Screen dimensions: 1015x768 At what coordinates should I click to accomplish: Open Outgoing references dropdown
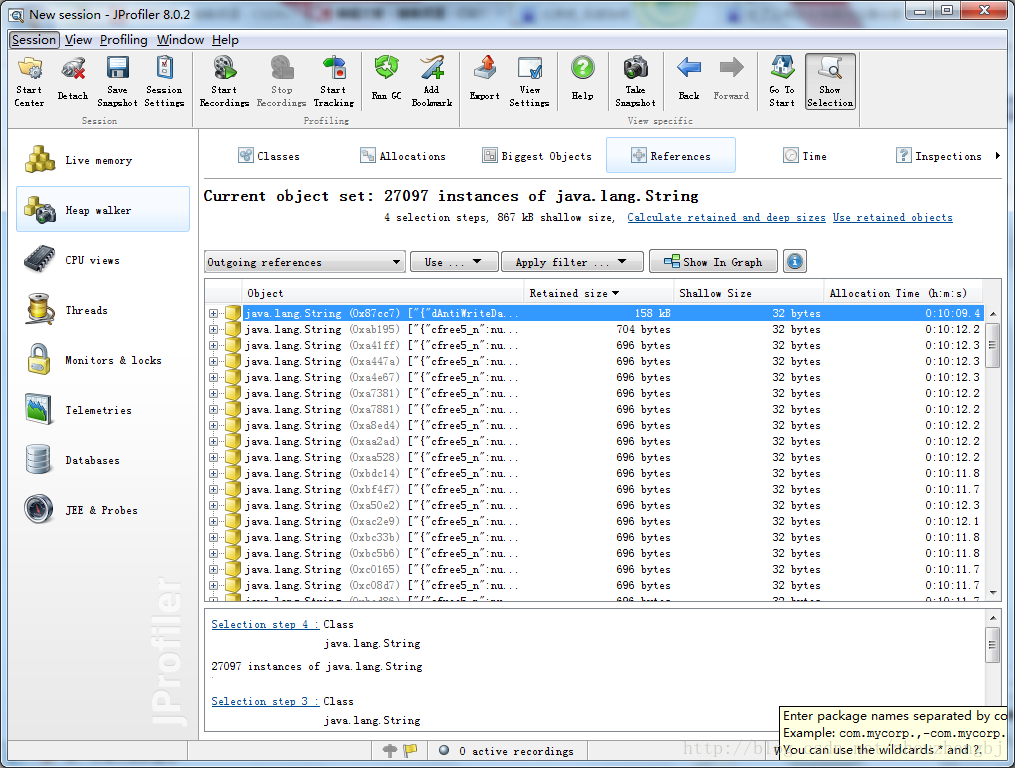pos(305,262)
